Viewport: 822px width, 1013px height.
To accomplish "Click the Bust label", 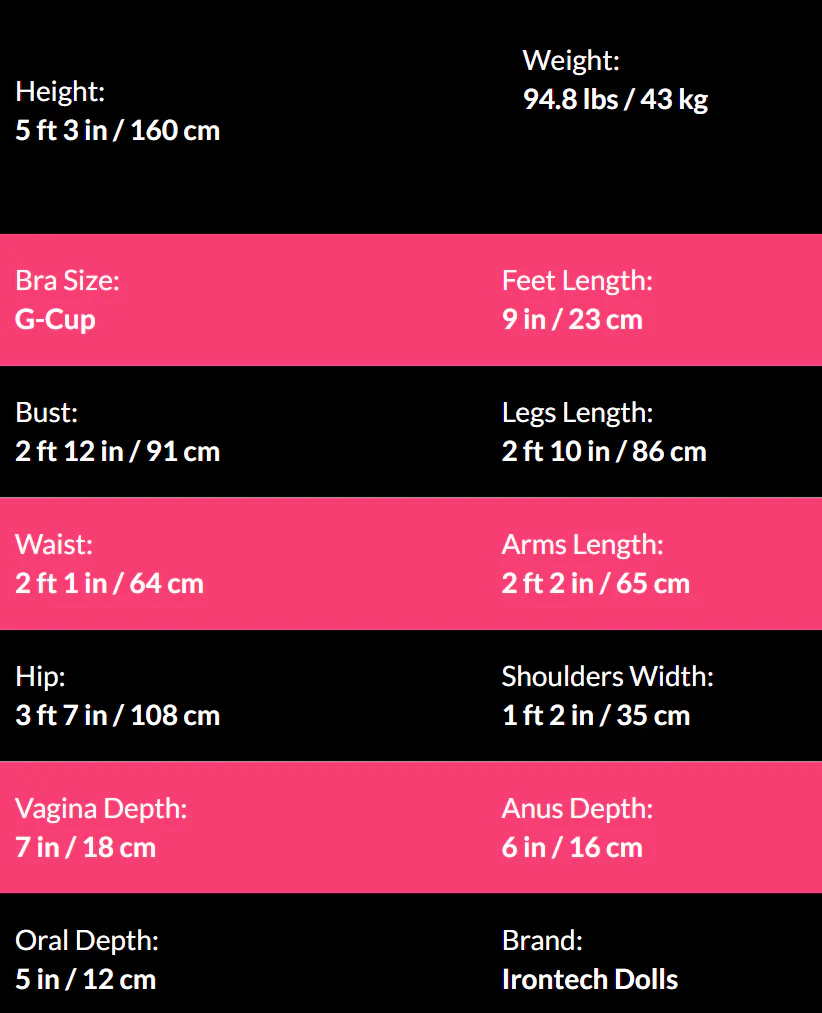I will coord(46,413).
